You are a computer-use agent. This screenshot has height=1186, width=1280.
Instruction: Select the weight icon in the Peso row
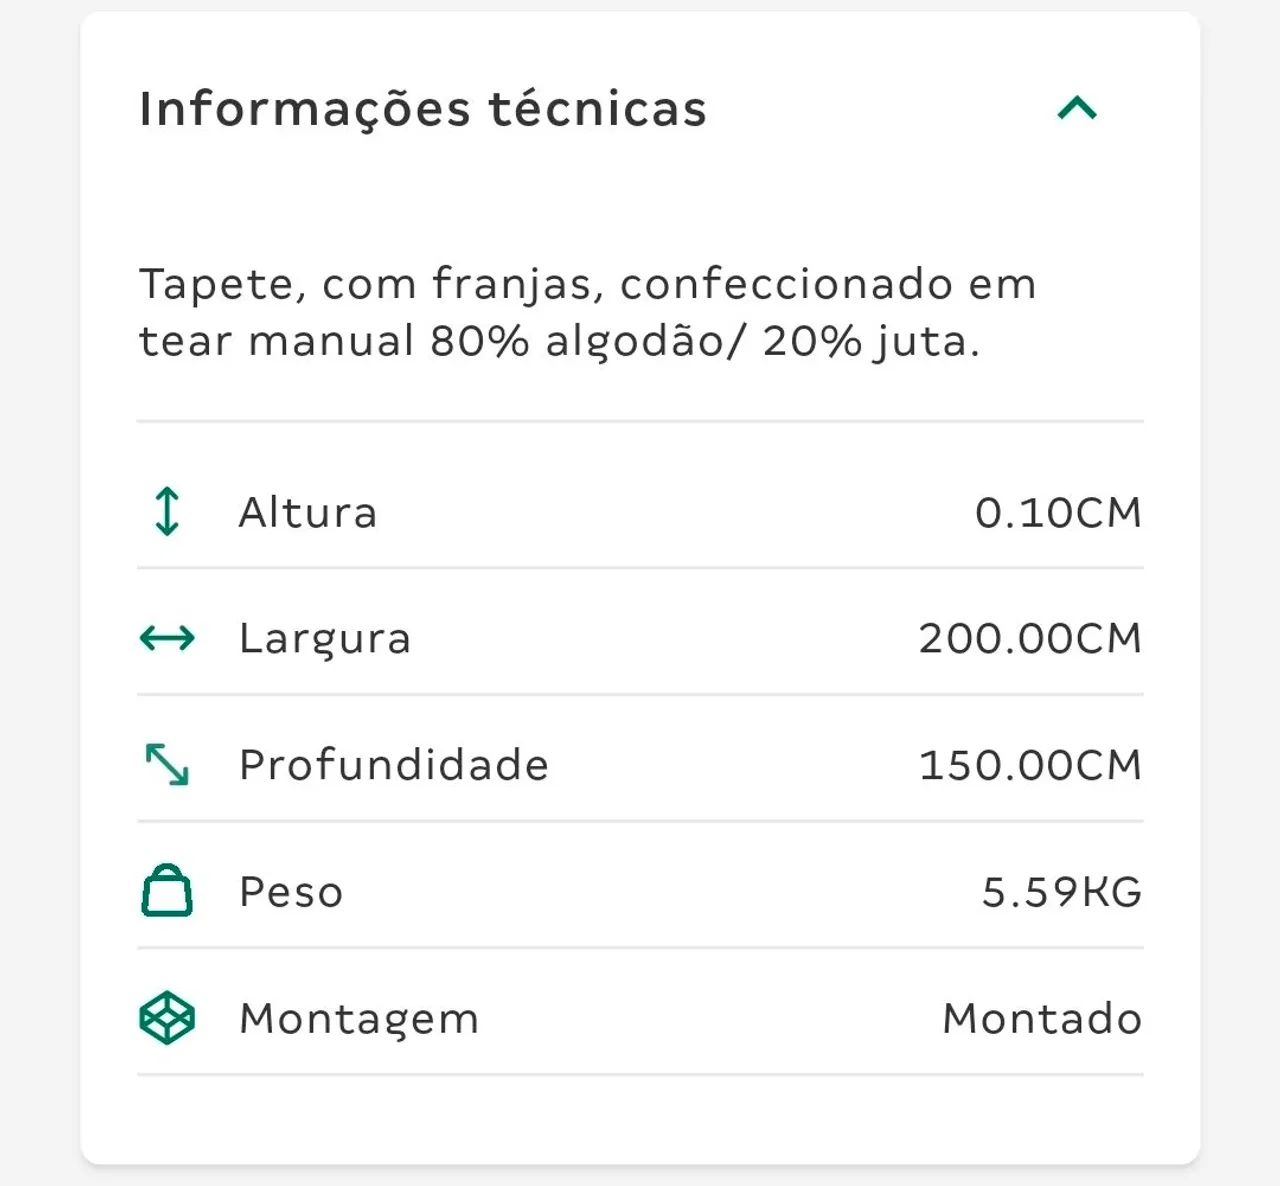(x=165, y=890)
